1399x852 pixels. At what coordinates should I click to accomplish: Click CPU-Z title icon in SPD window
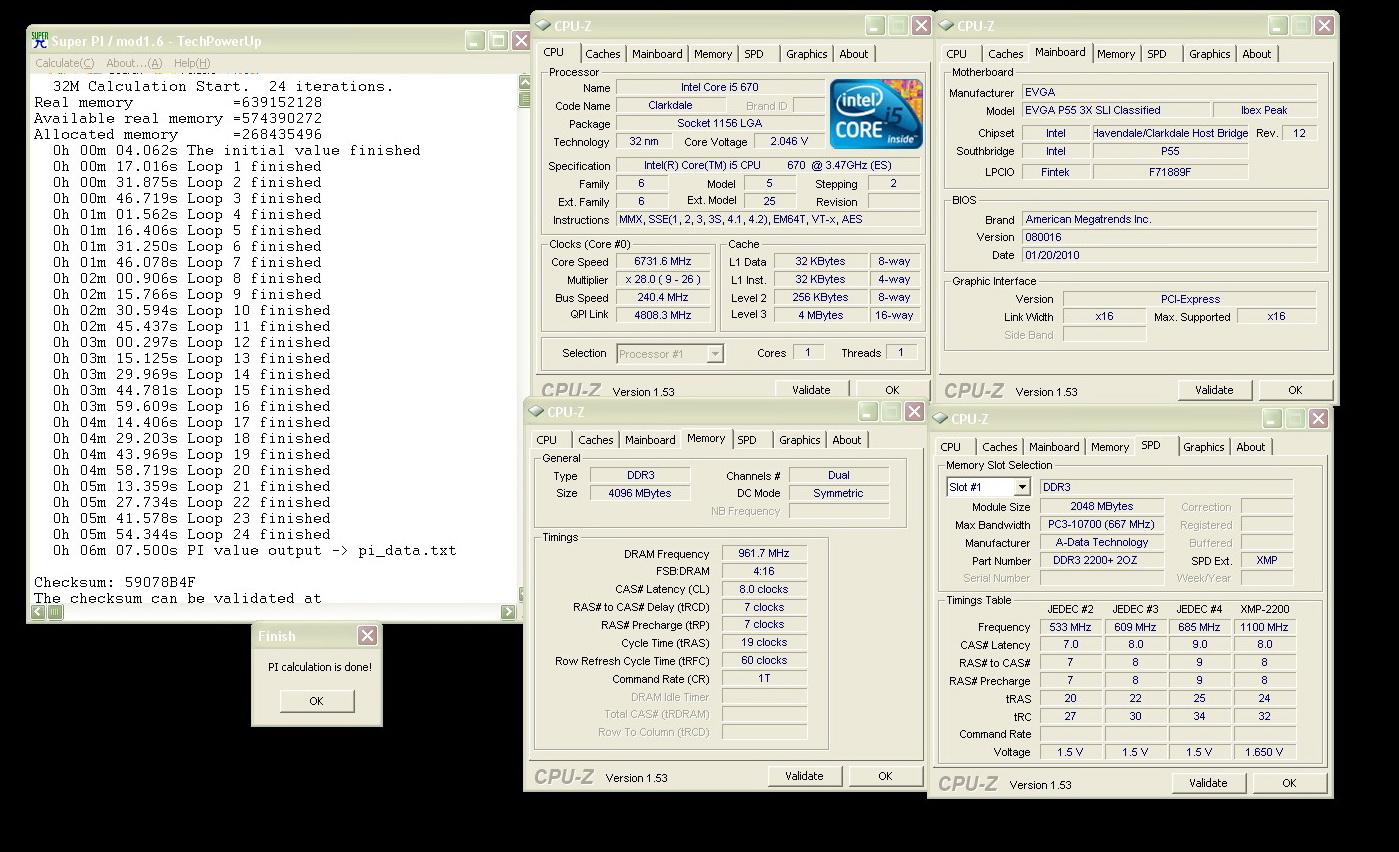pos(942,419)
